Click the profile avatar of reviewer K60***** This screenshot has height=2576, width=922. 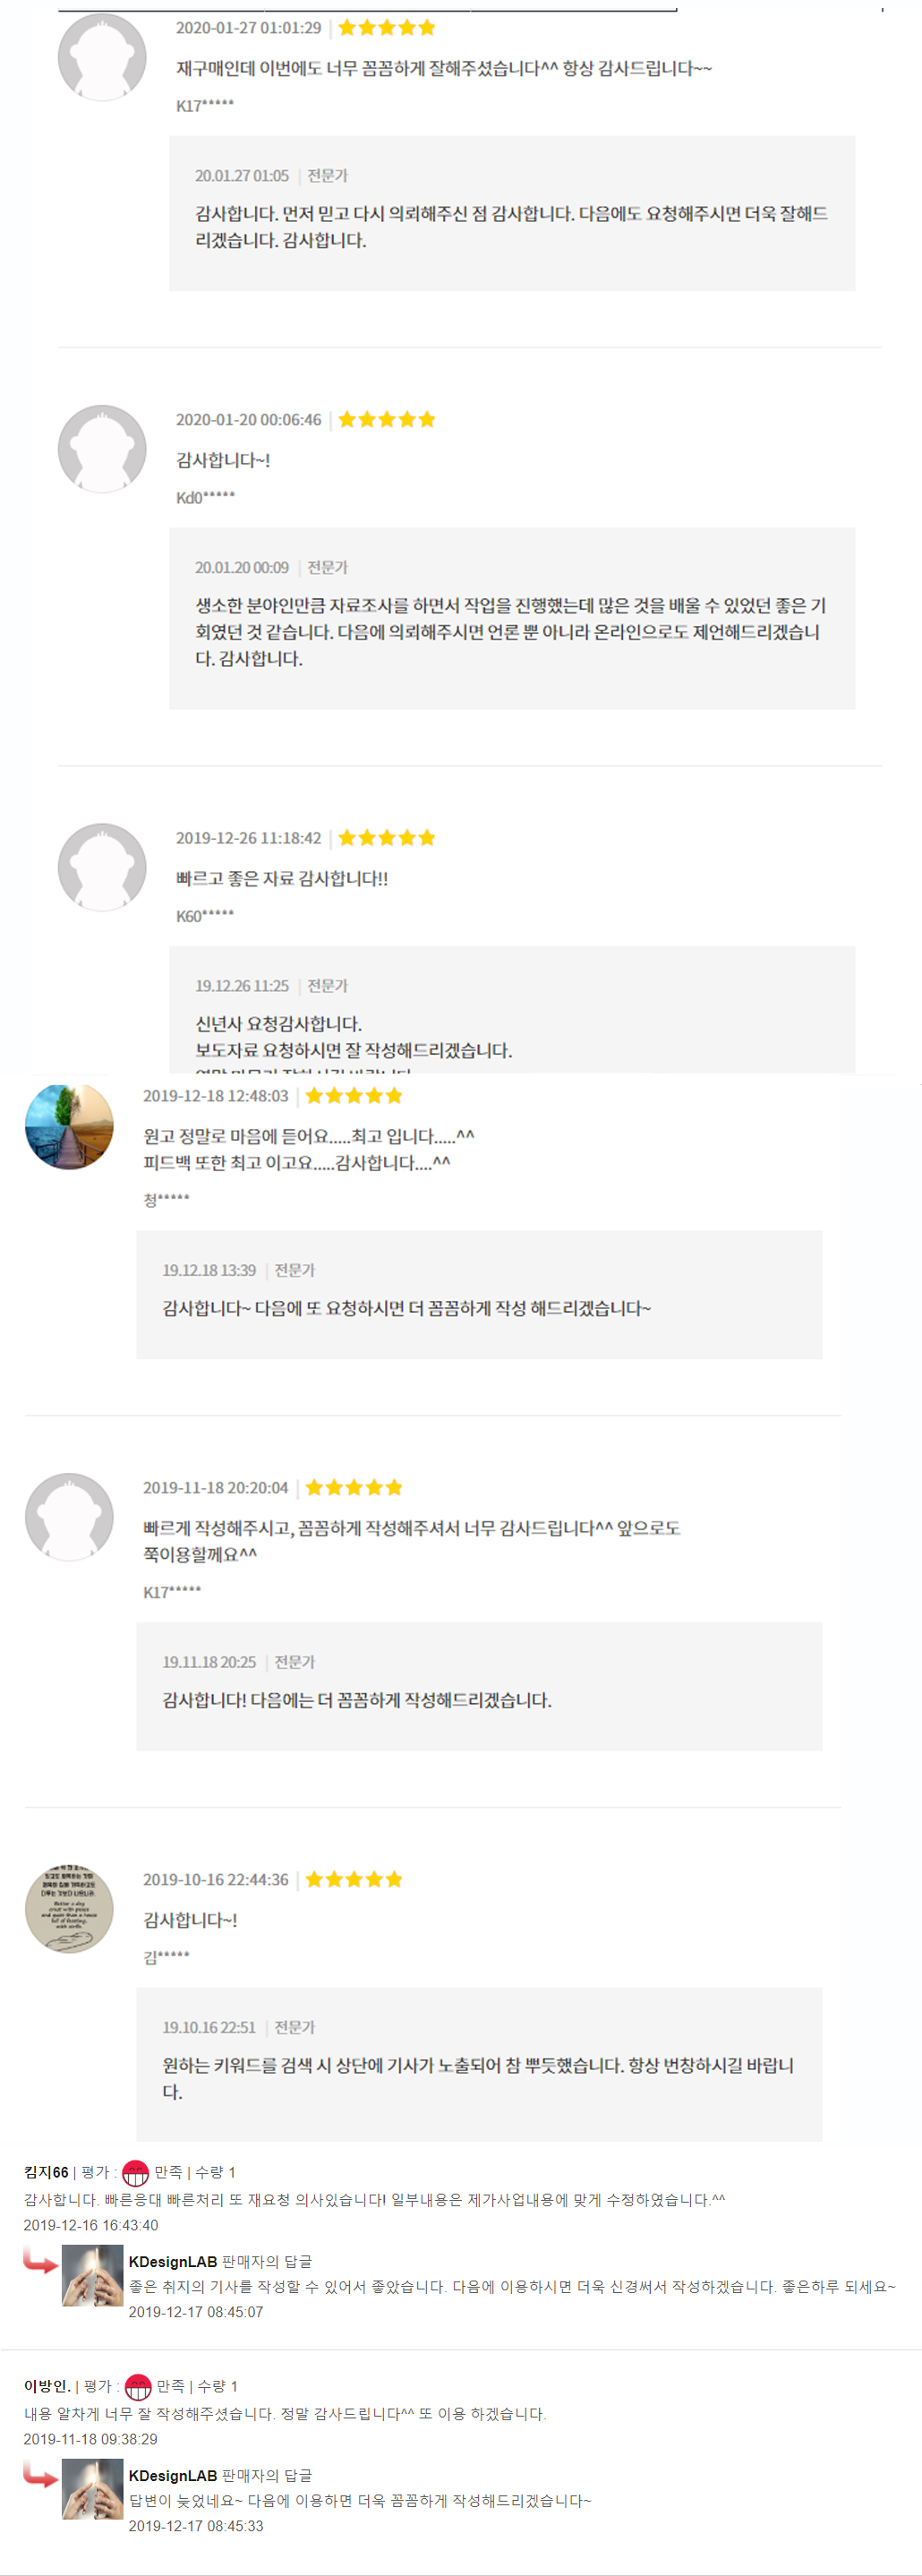click(102, 867)
